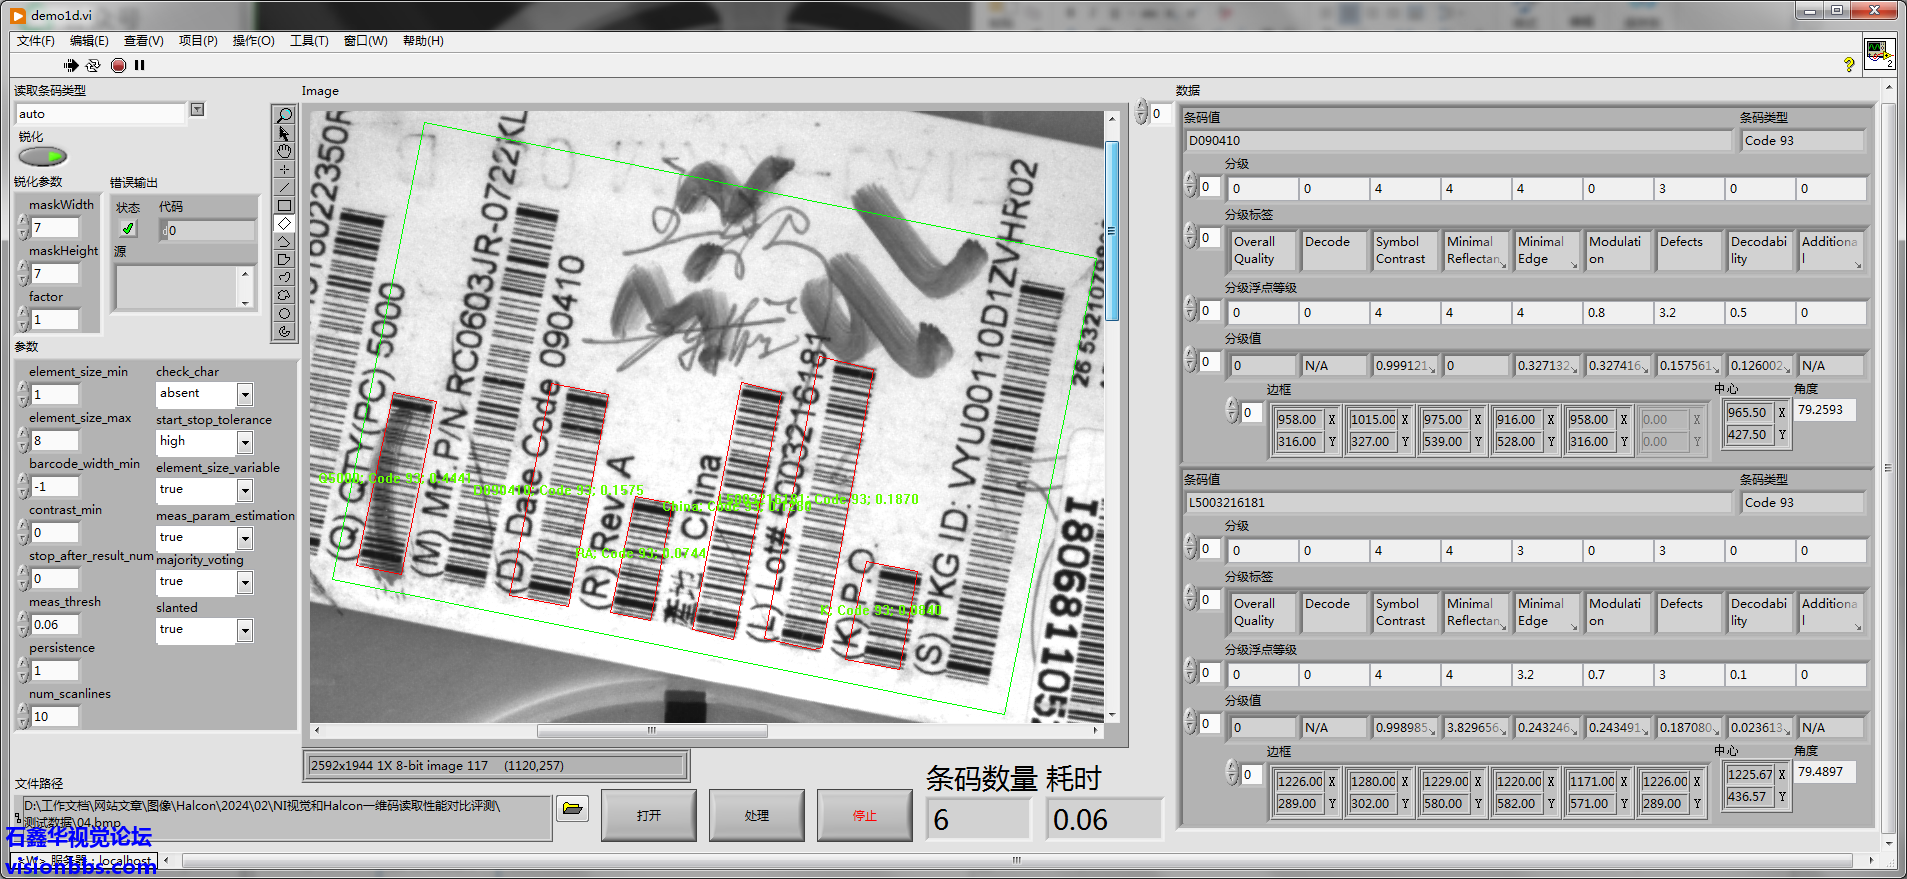
Task: Click the 状态 green checkmark indicator
Action: click(128, 229)
